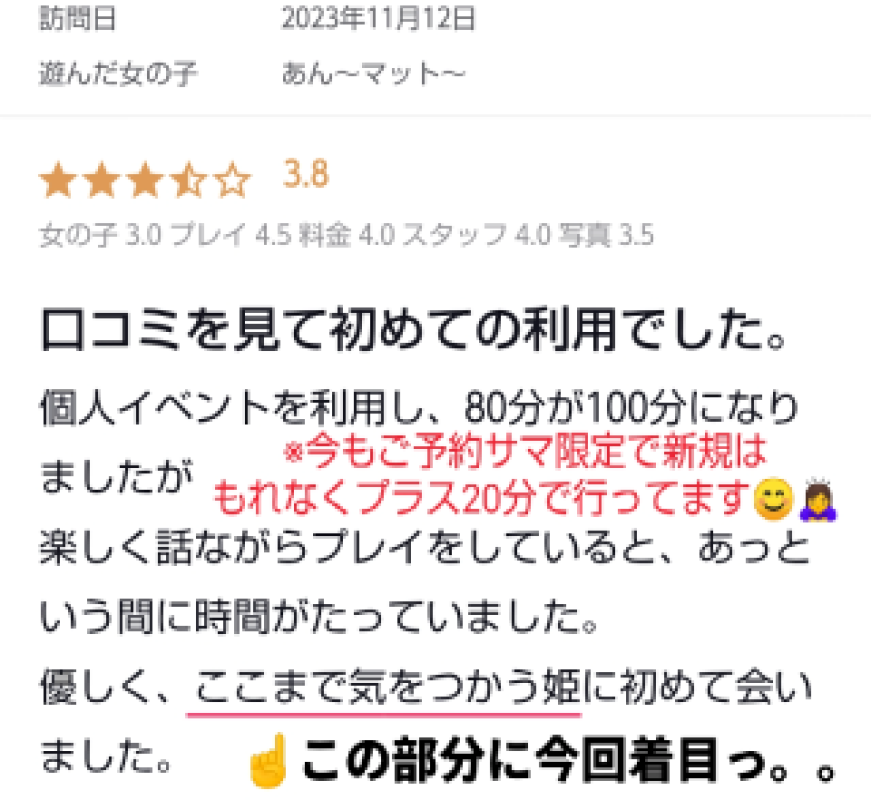
Task: Click the pointing finger emoji
Action: pyautogui.click(x=269, y=760)
